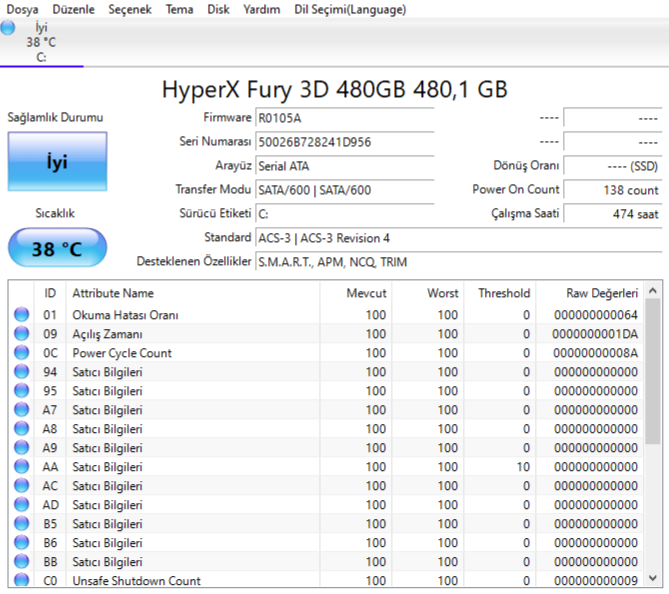
Task: Click the İyi health status button
Action: click(57, 163)
